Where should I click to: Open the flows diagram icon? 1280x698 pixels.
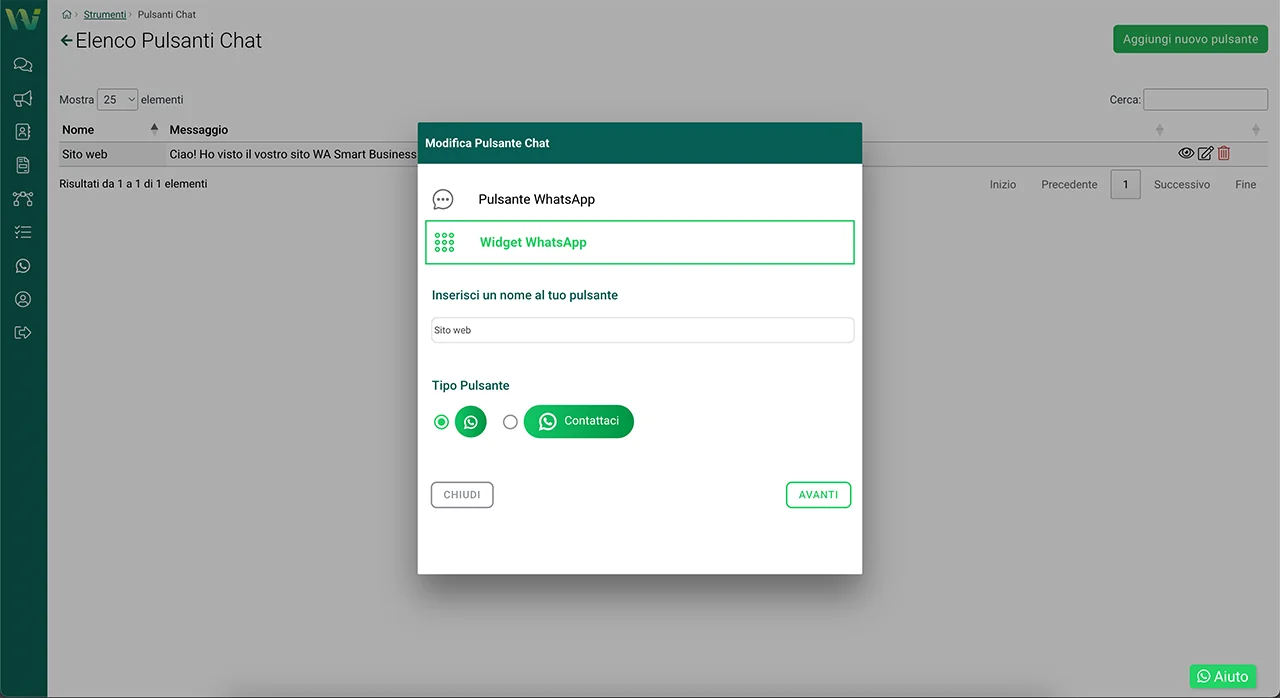point(23,199)
